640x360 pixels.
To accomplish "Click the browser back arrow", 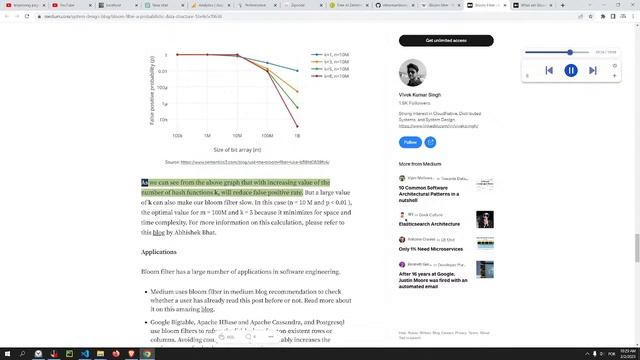I will (x=7, y=16).
